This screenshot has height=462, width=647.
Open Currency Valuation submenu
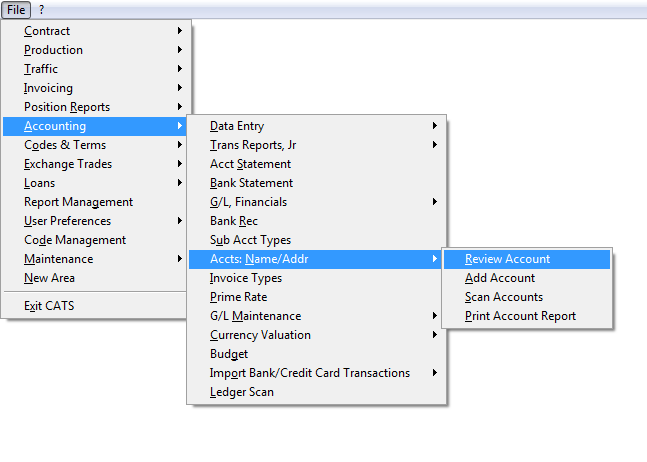[x=316, y=335]
